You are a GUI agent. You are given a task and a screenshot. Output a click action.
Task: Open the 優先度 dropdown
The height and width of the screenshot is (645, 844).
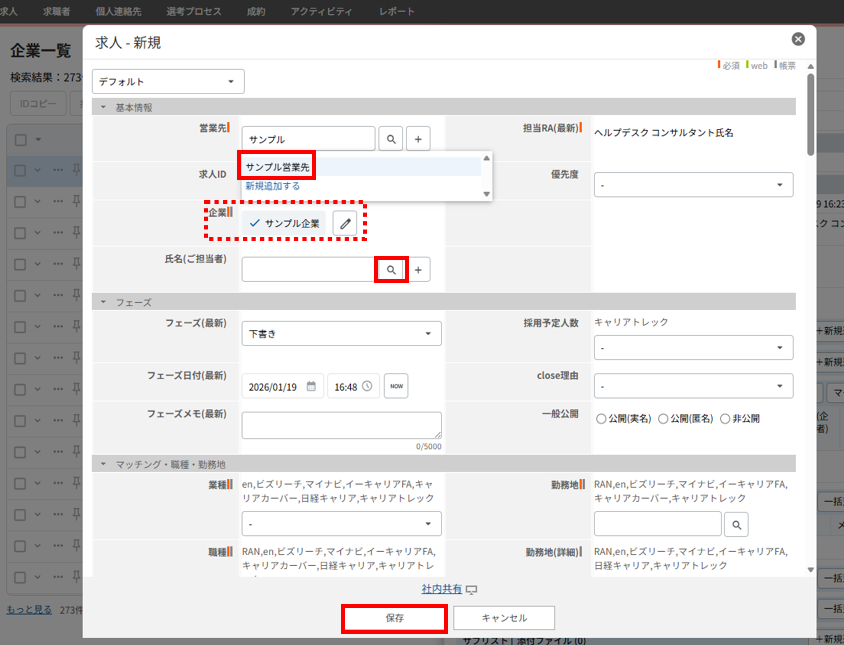point(693,185)
